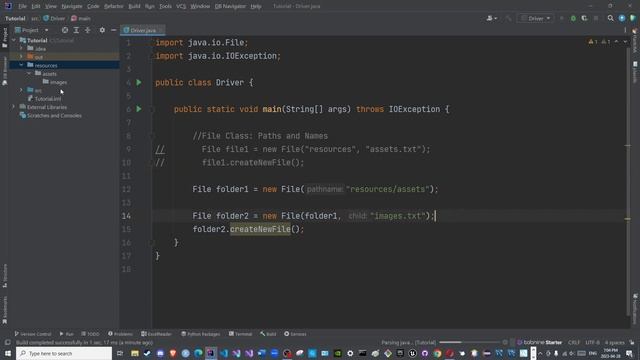The width and height of the screenshot is (640, 360).
Task: Select Scratches and Consoles node
Action: tap(51, 116)
